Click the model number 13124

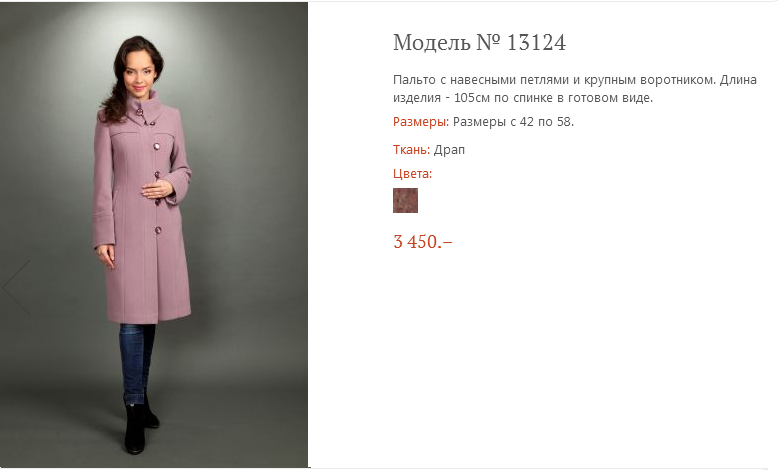point(537,43)
